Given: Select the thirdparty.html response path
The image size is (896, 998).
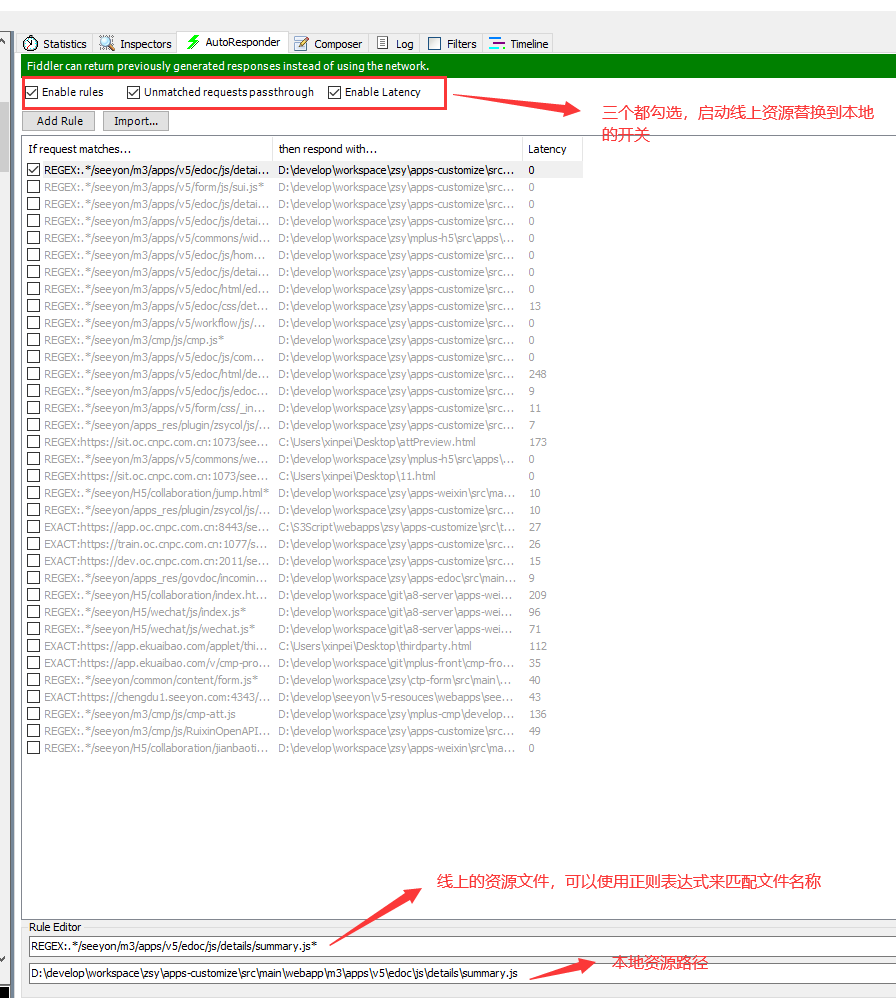Looking at the screenshot, I should click(x=375, y=646).
